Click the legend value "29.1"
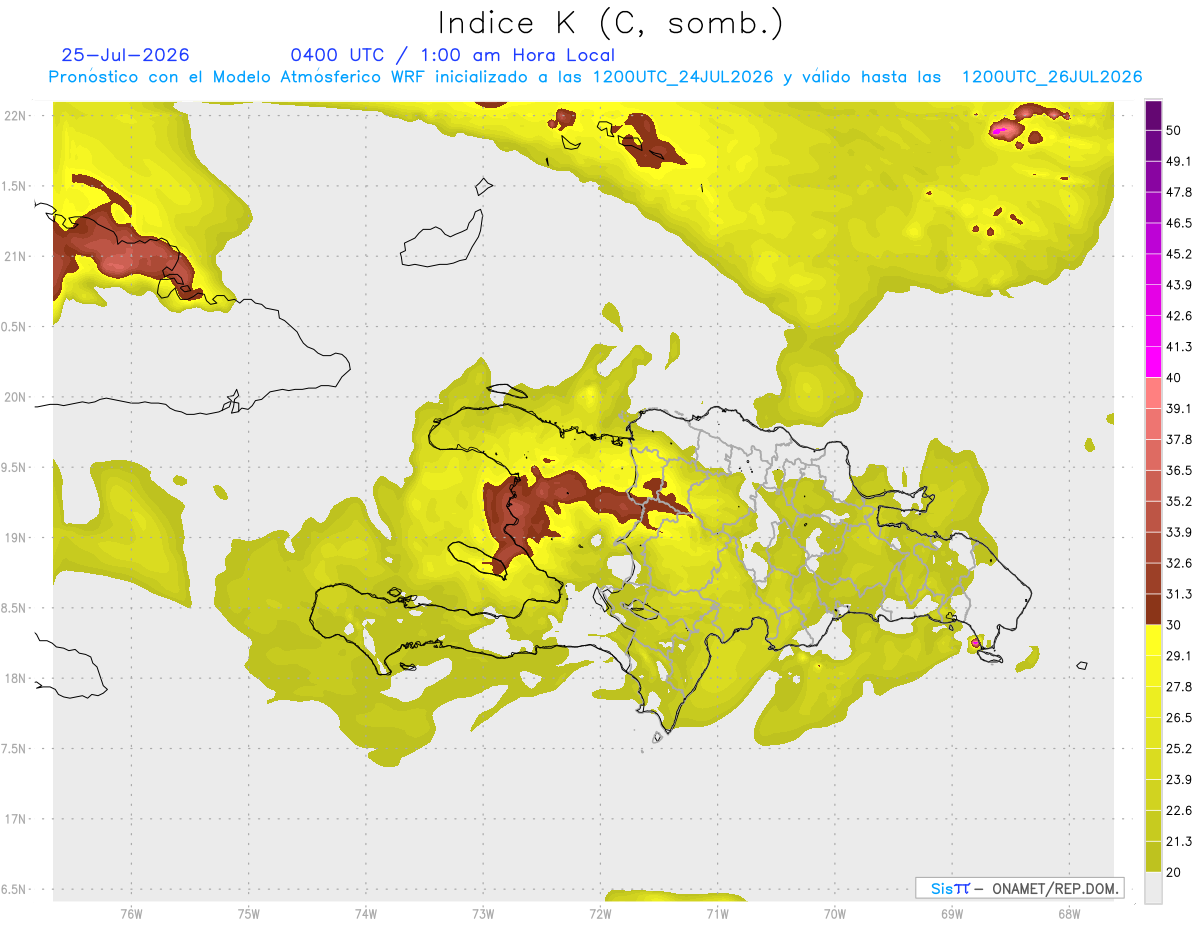Screen dimensions: 1200x927 point(1180,655)
